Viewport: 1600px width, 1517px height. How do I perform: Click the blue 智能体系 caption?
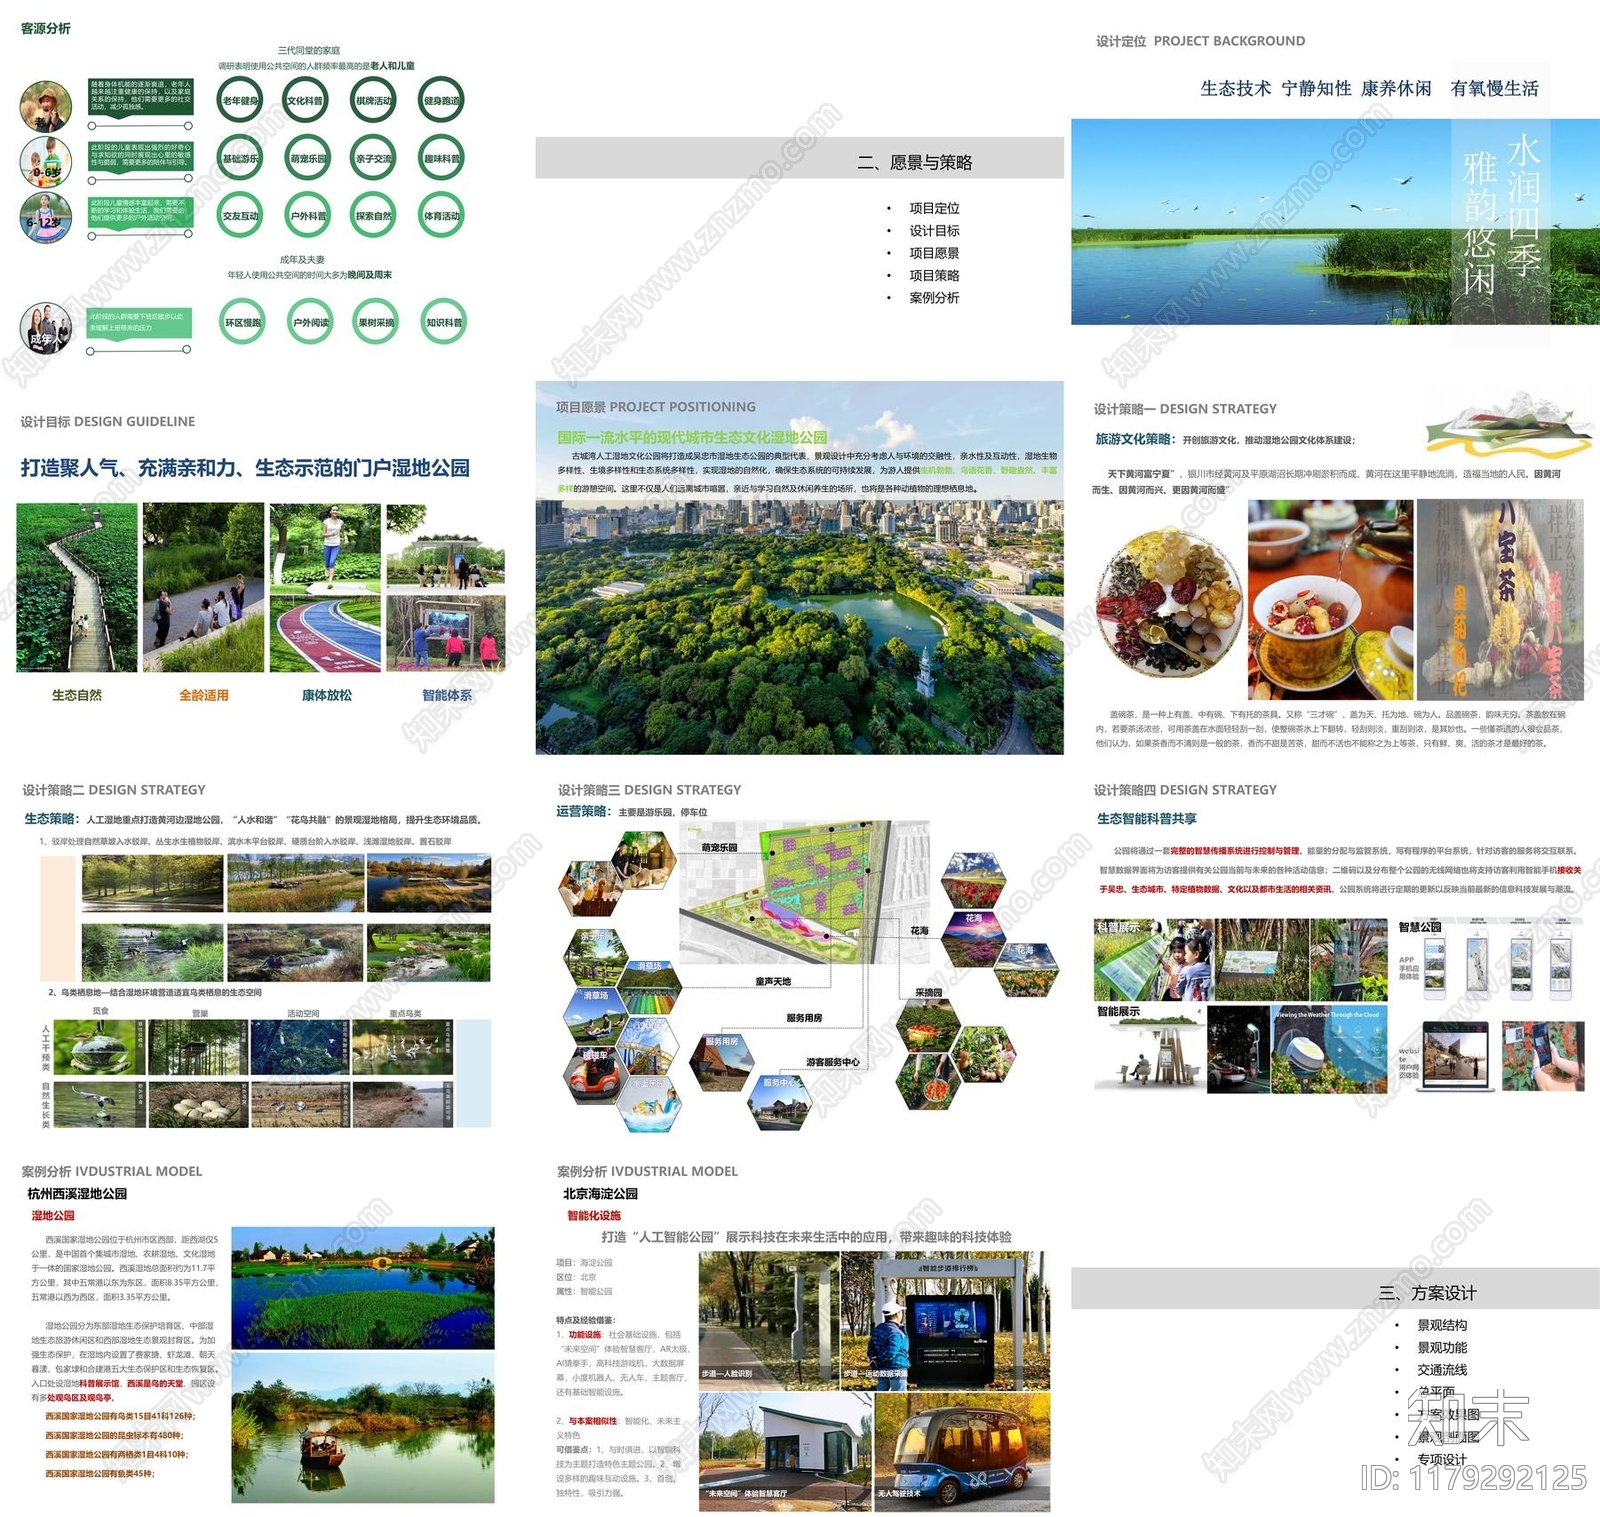(447, 695)
